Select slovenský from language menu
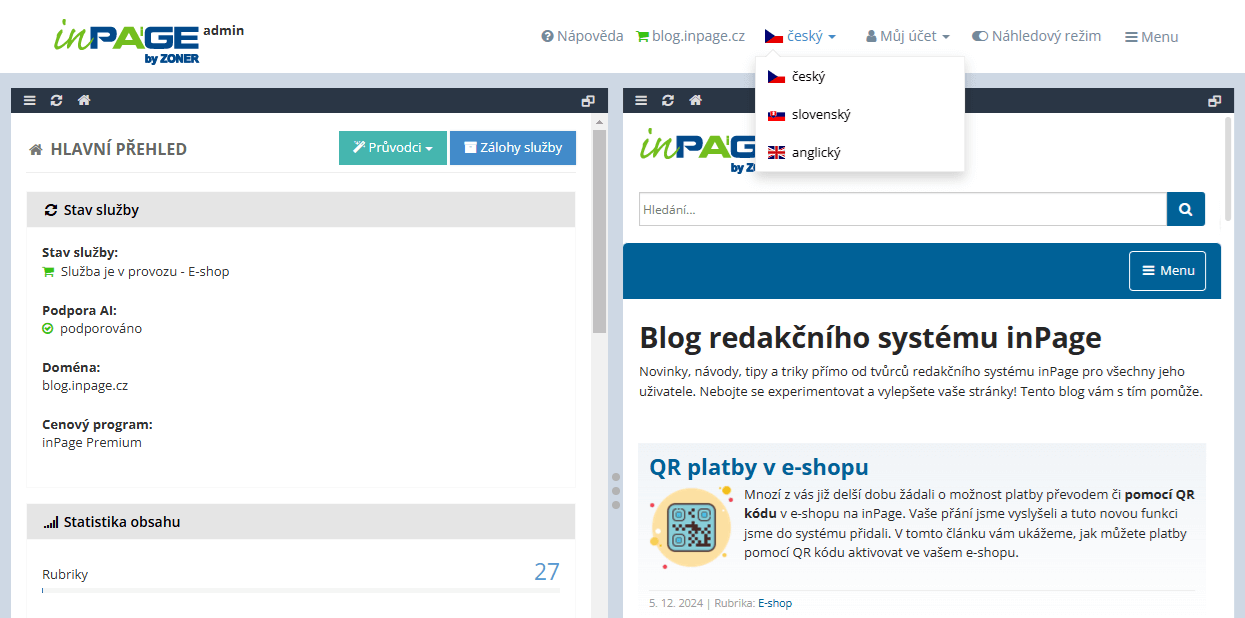This screenshot has width=1245, height=618. point(820,115)
